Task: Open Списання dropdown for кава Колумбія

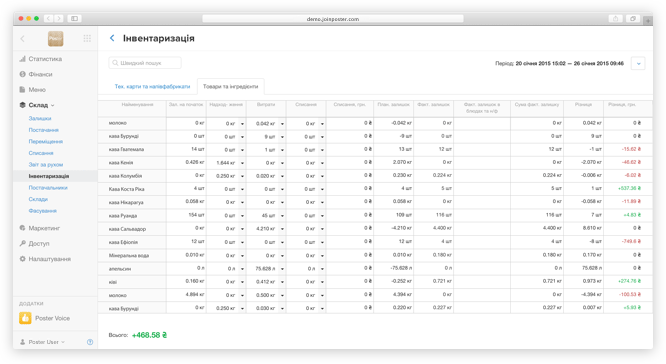Action: click(x=322, y=176)
